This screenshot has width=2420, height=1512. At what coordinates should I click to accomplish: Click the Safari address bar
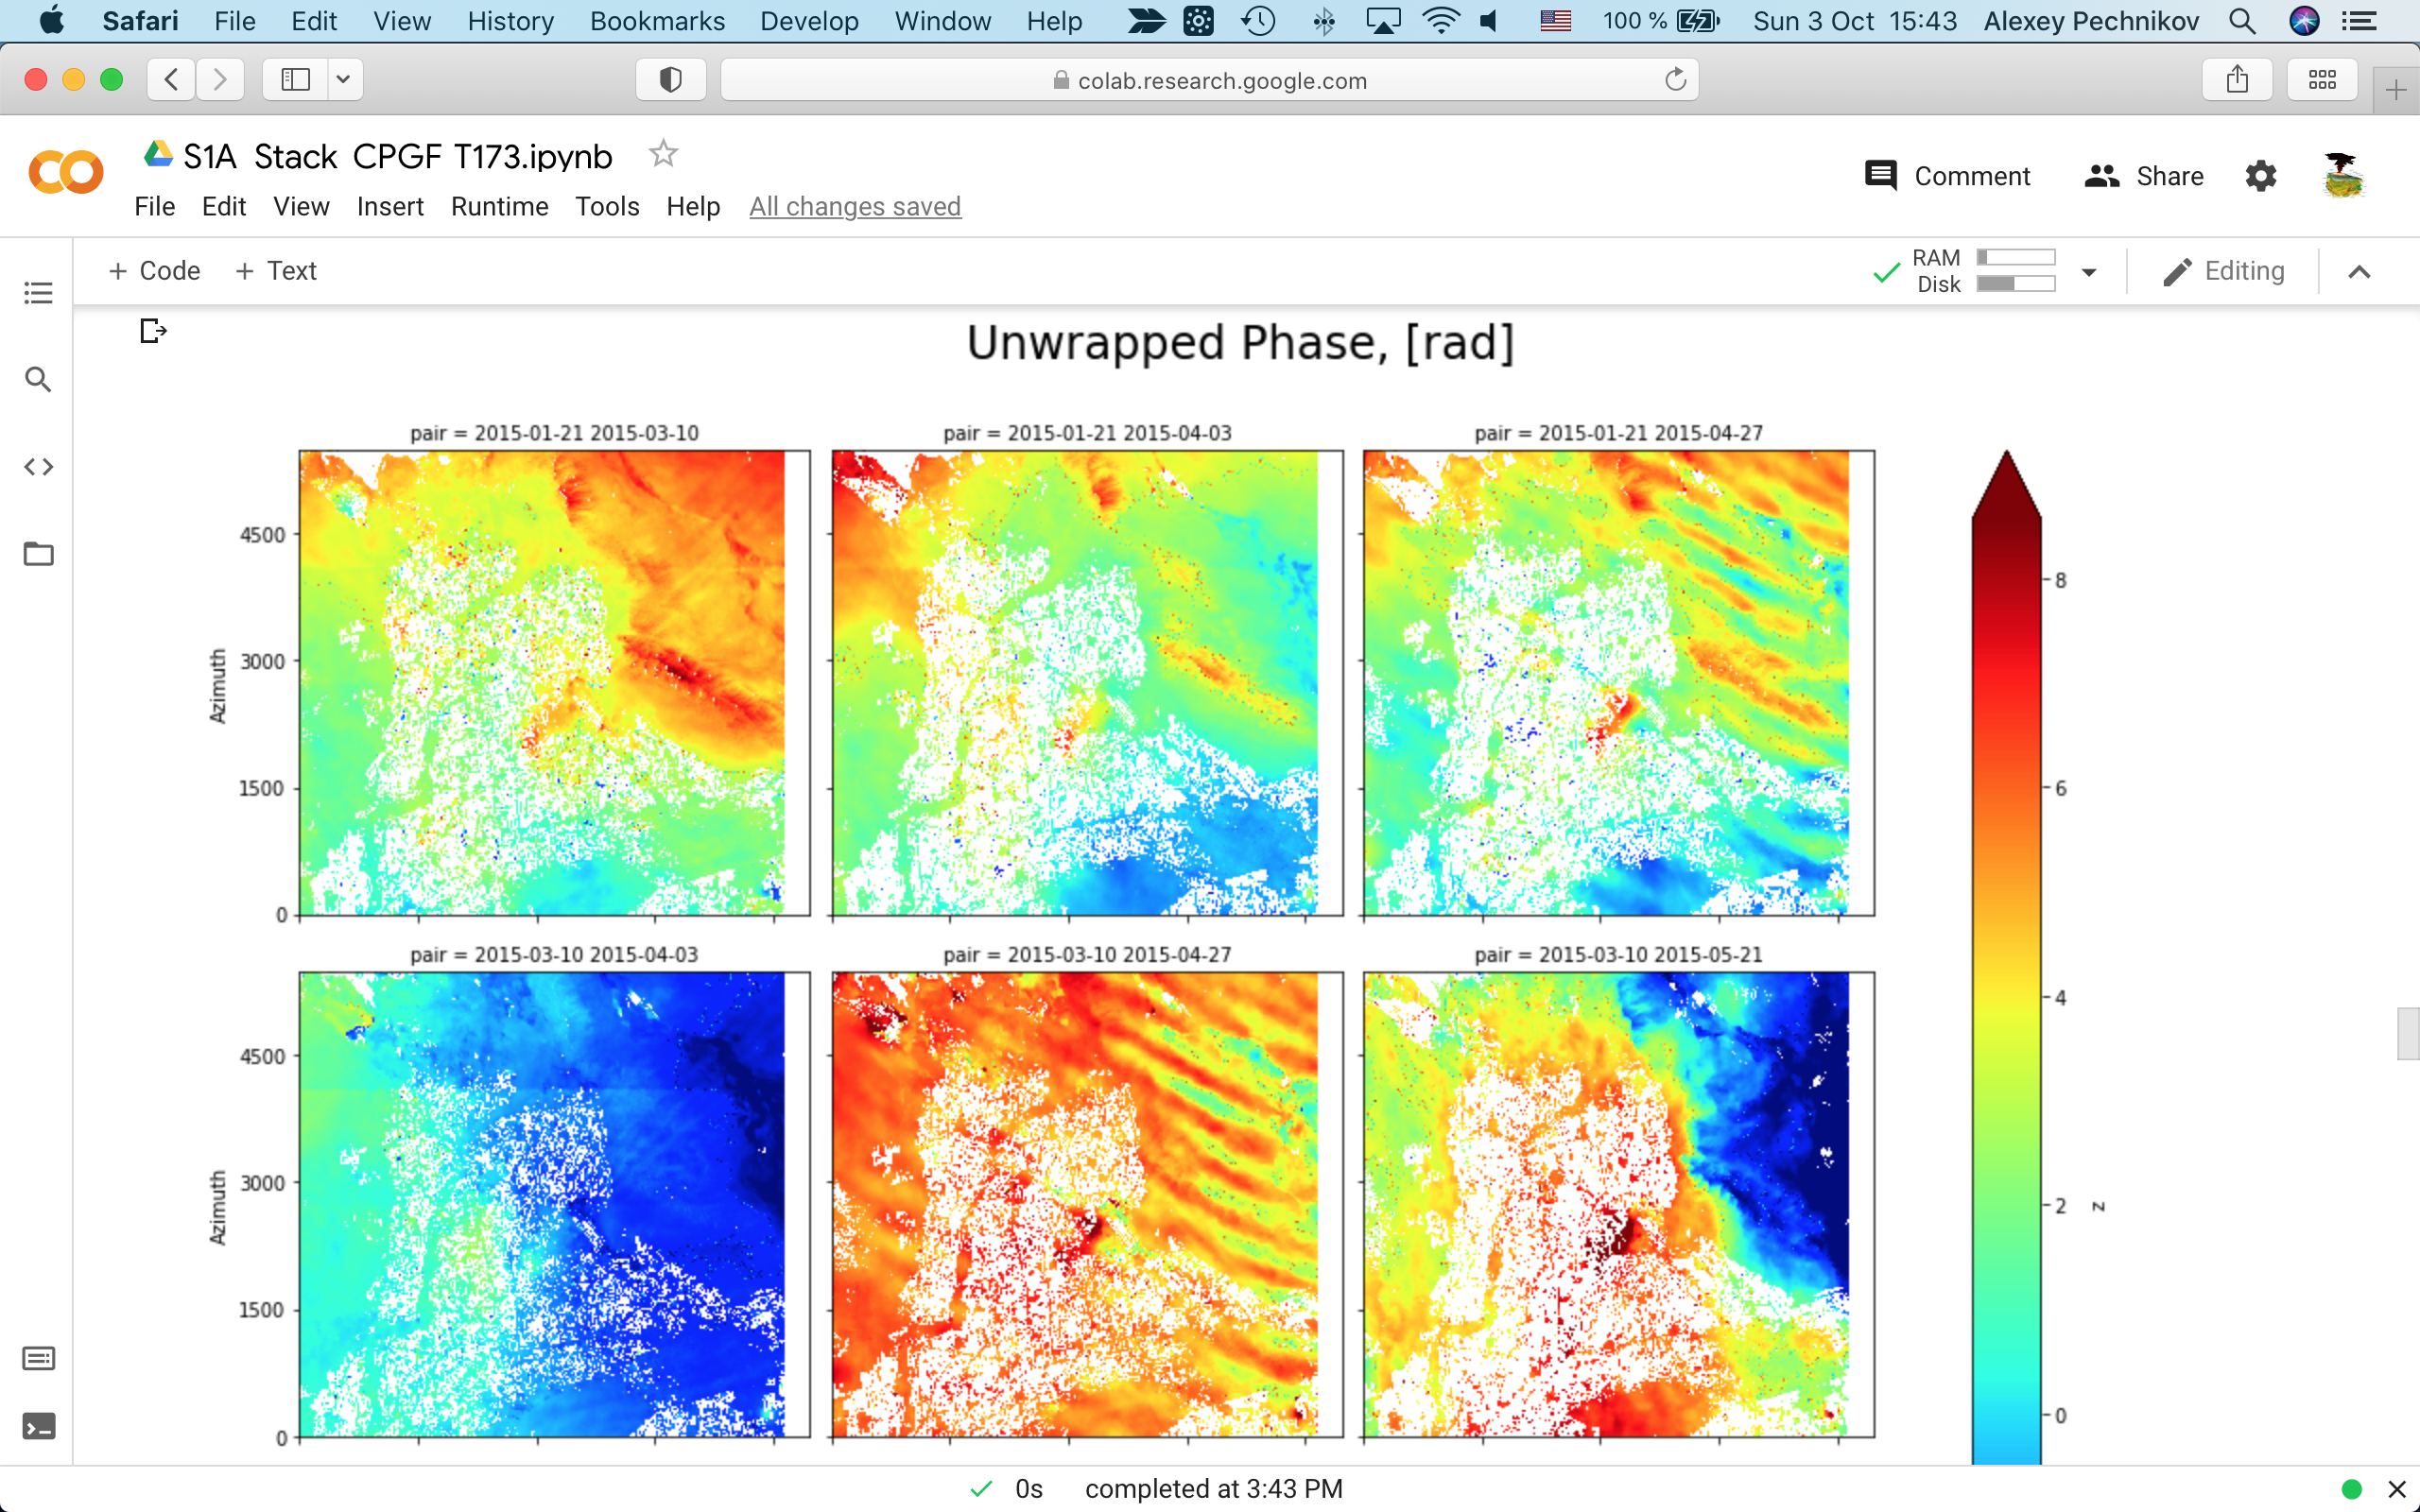(x=1210, y=80)
